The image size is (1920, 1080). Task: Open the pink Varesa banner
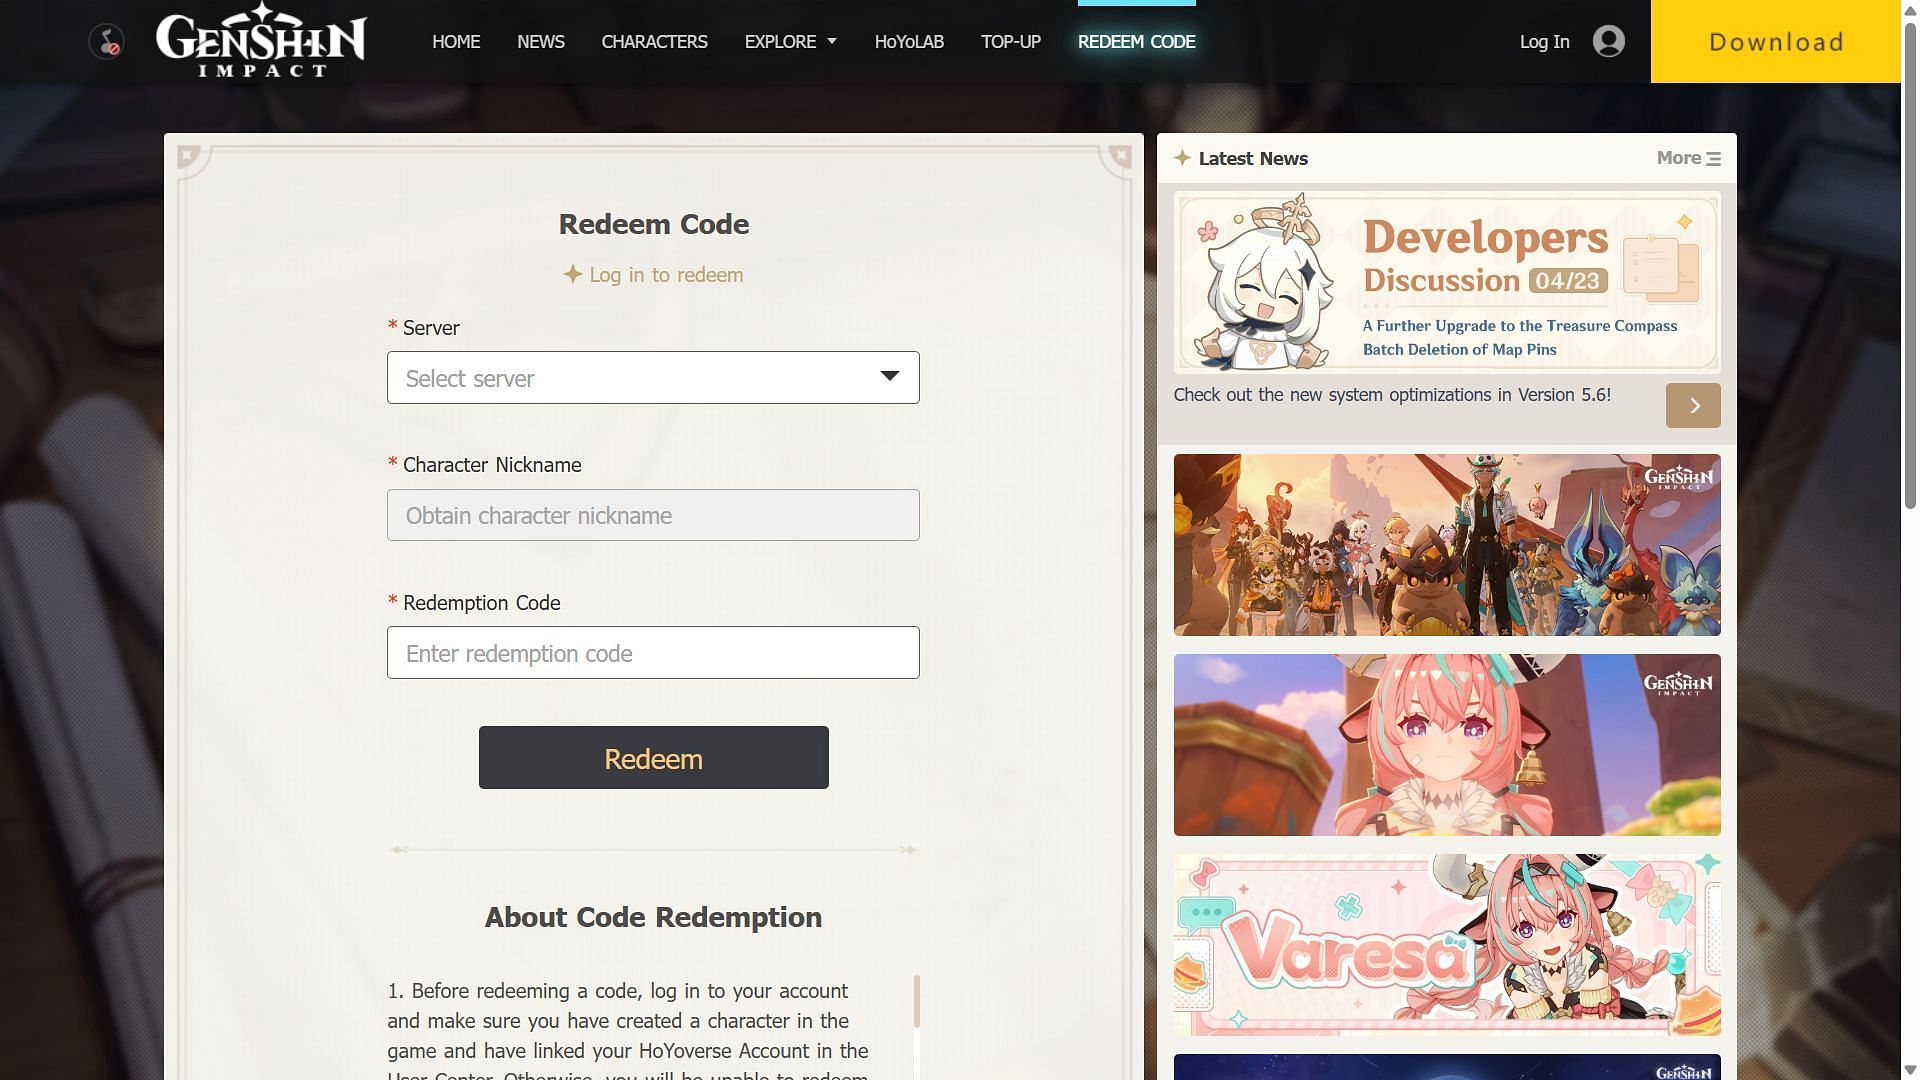click(1447, 945)
